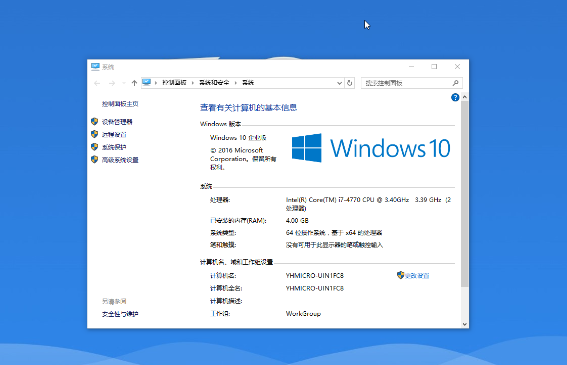Click the shield beside Change settings
567x365 pixels.
coord(400,275)
